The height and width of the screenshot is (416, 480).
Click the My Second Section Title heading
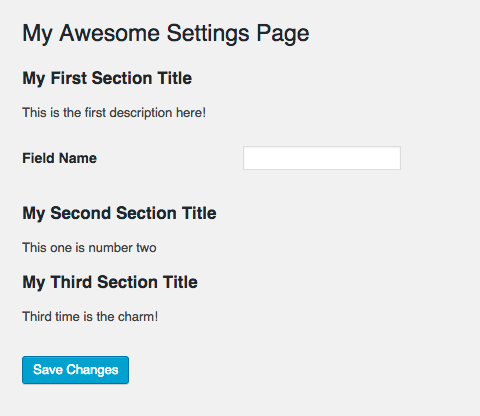click(119, 213)
